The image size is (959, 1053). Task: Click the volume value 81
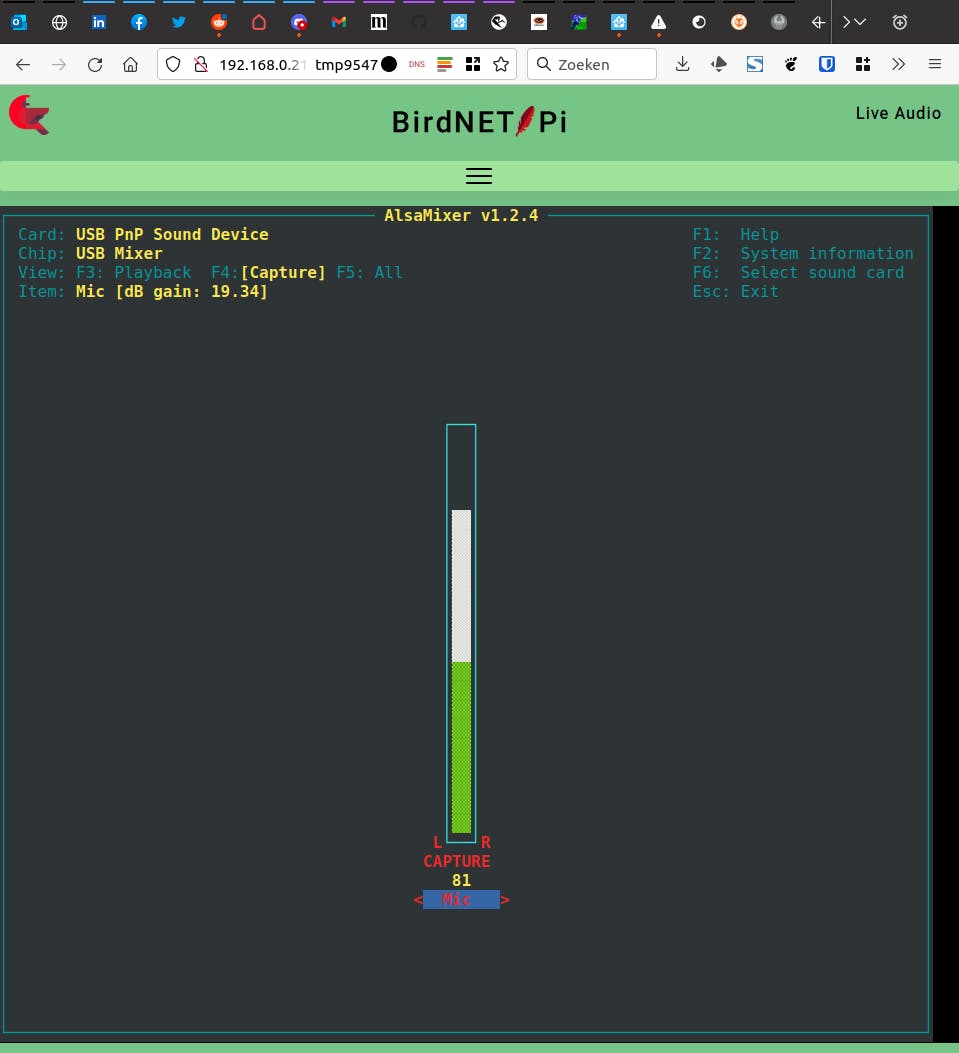(x=461, y=880)
